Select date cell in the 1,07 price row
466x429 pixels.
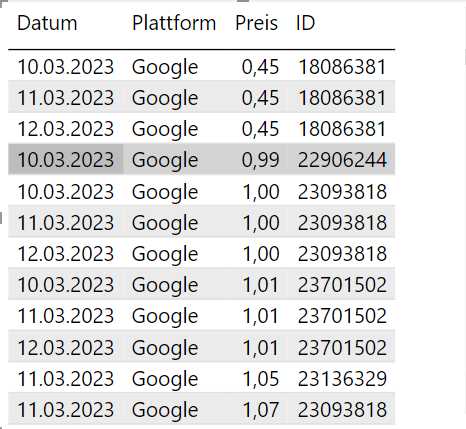click(x=65, y=410)
